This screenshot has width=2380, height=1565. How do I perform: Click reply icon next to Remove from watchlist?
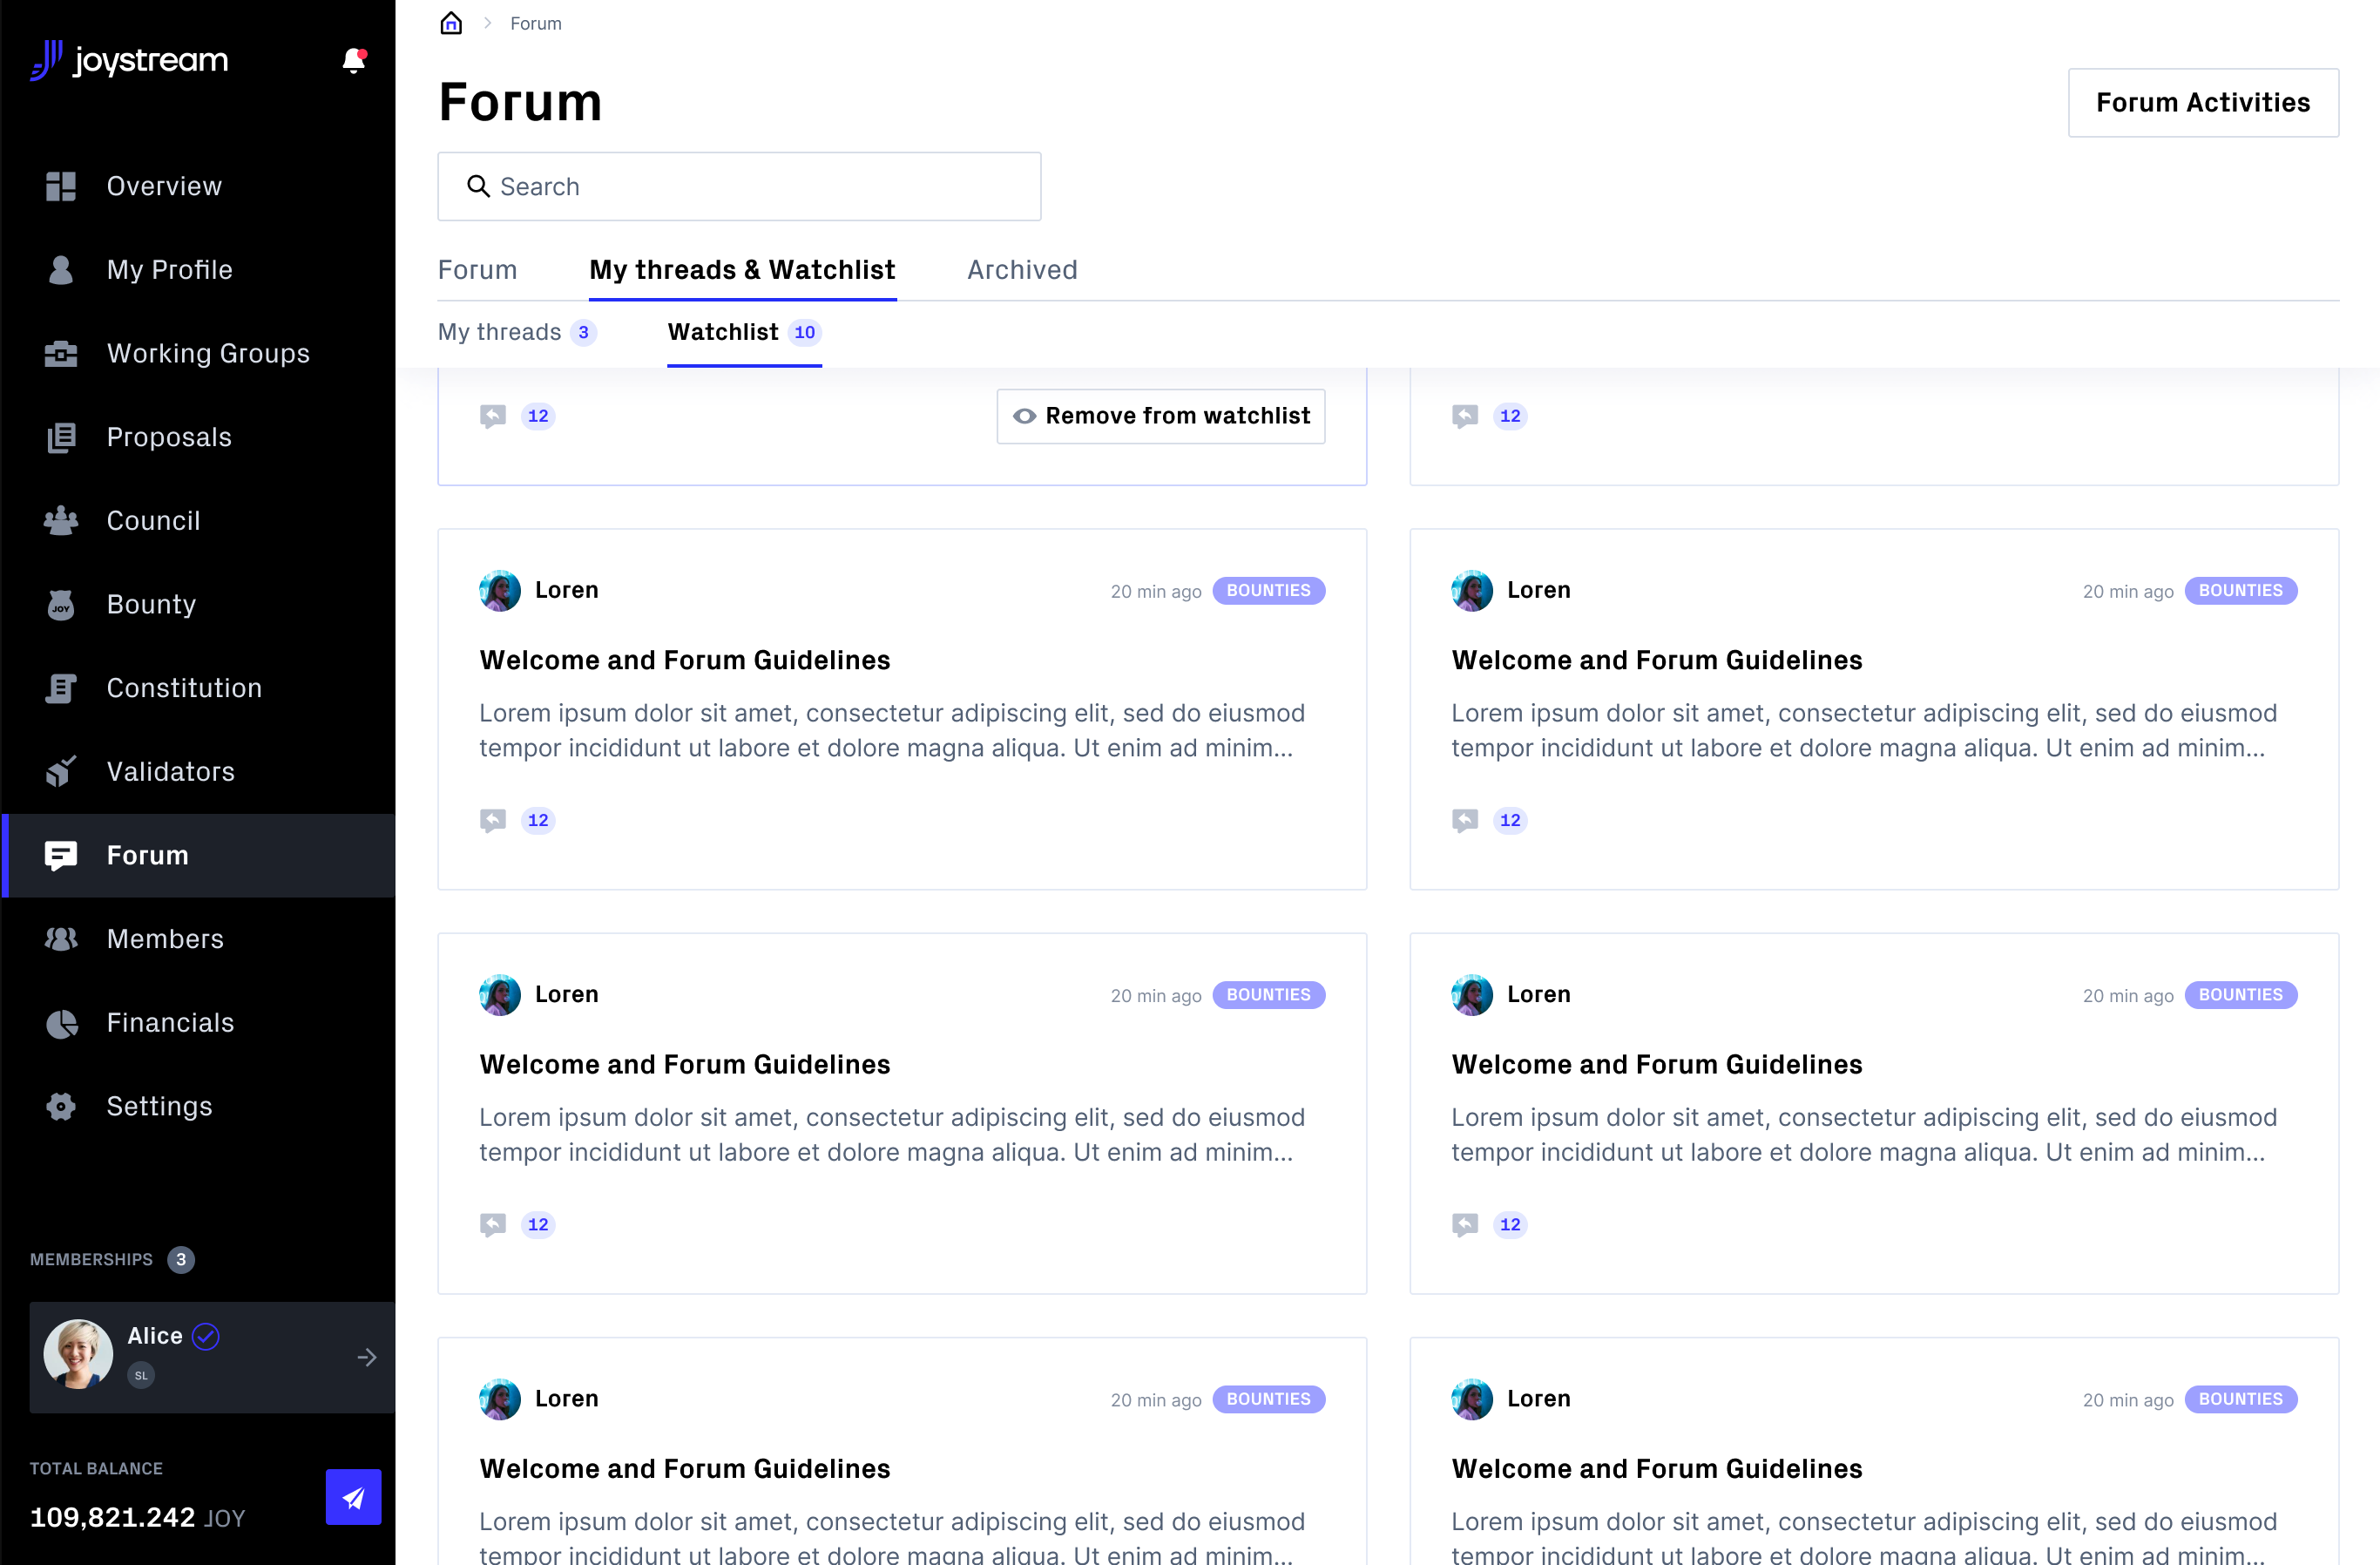click(x=493, y=416)
